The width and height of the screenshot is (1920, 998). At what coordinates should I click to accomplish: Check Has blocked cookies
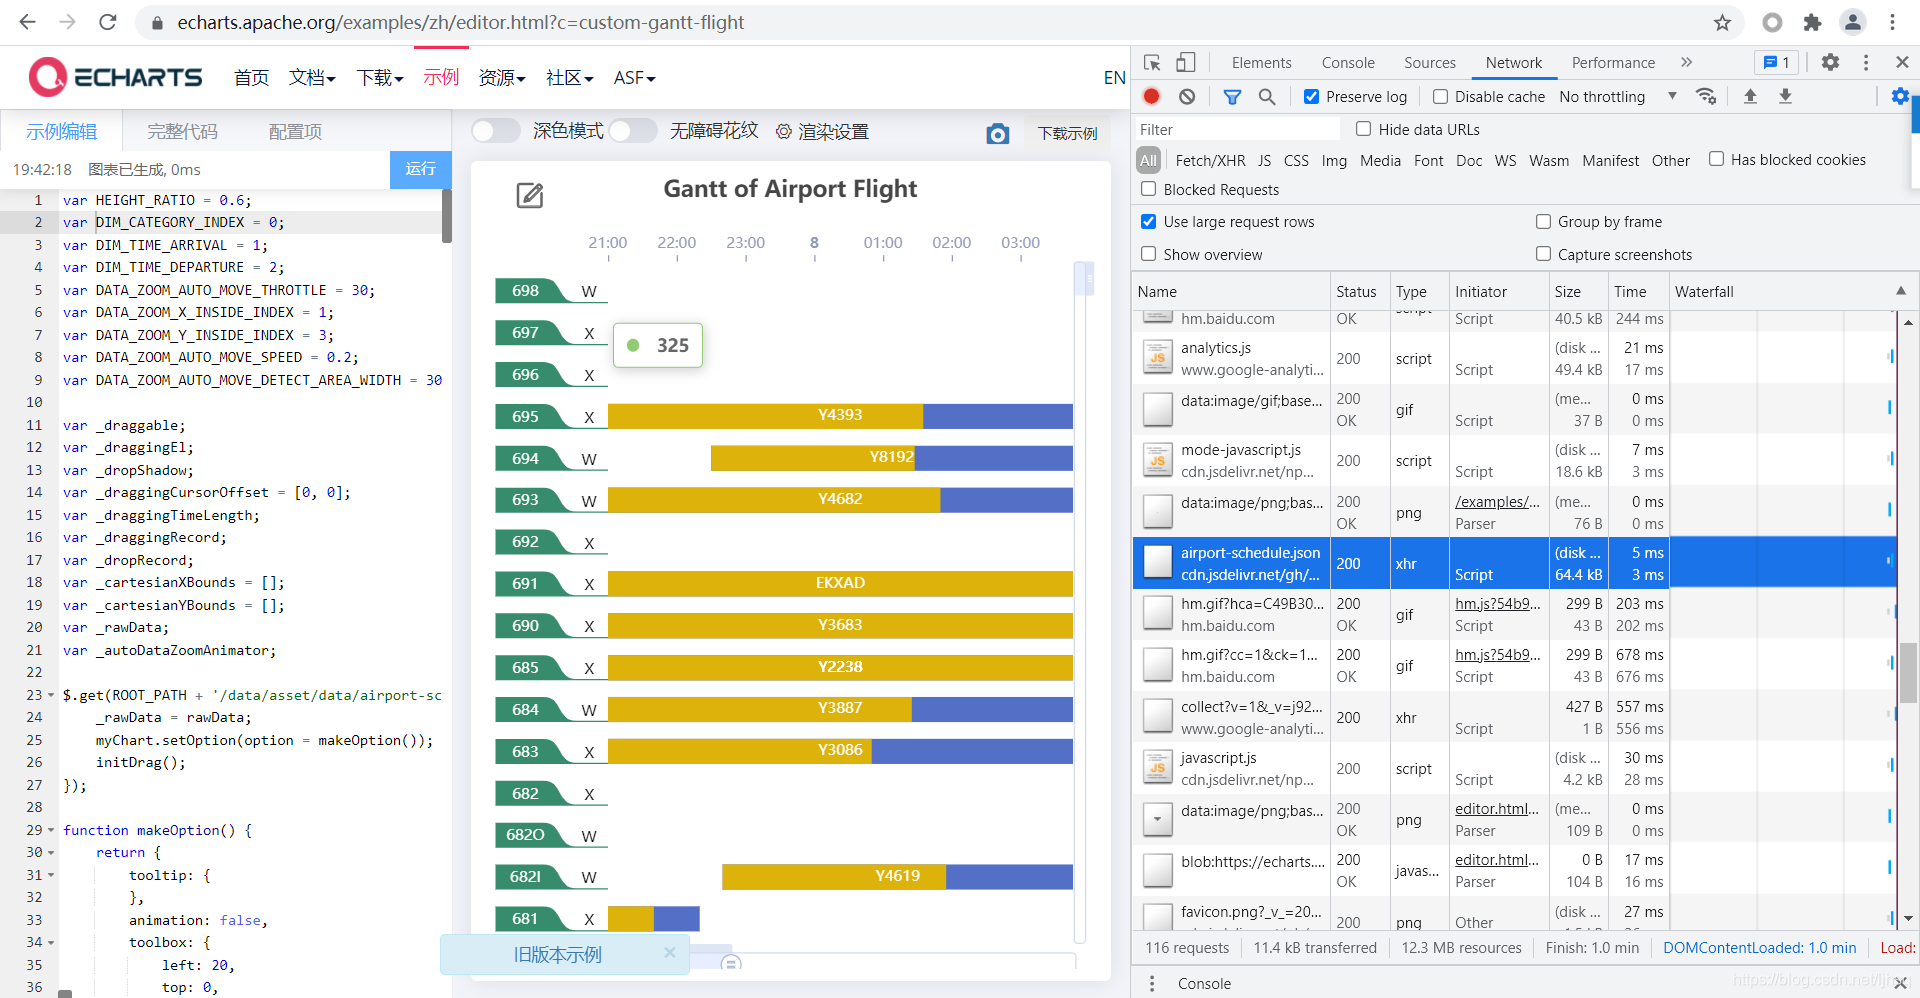point(1716,159)
